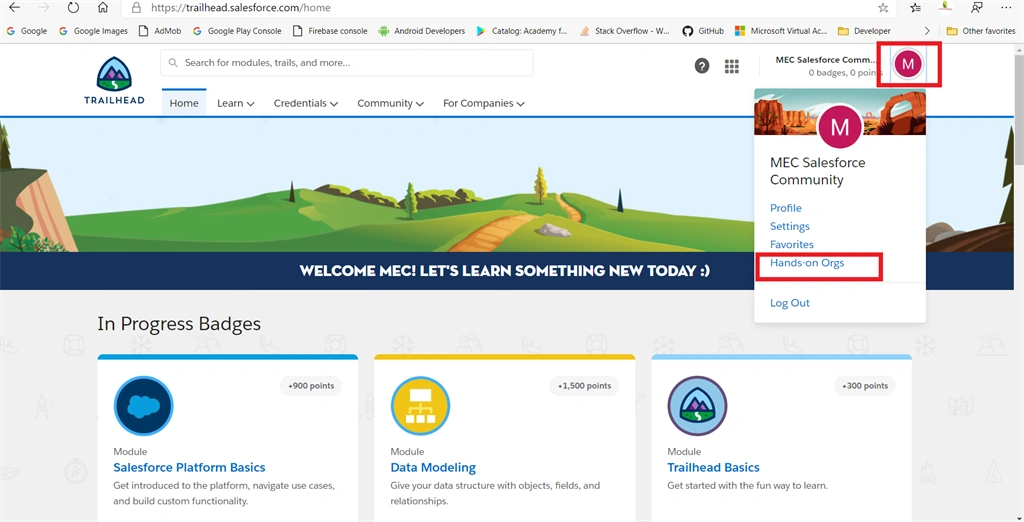Click the browser refresh icon
The image size is (1024, 522).
coord(73,8)
